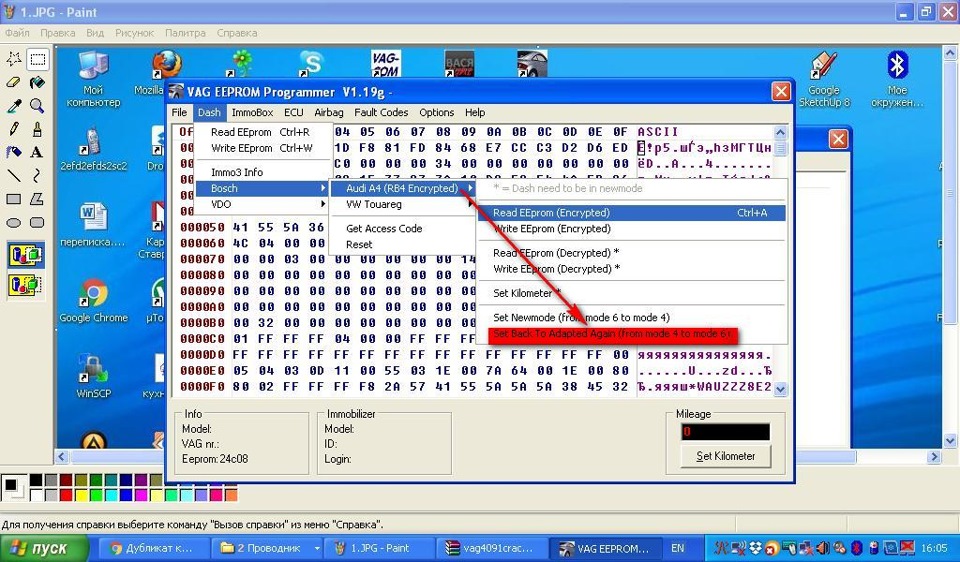The height and width of the screenshot is (562, 960).
Task: Select the Ellipse shape tool
Action: pos(13,222)
